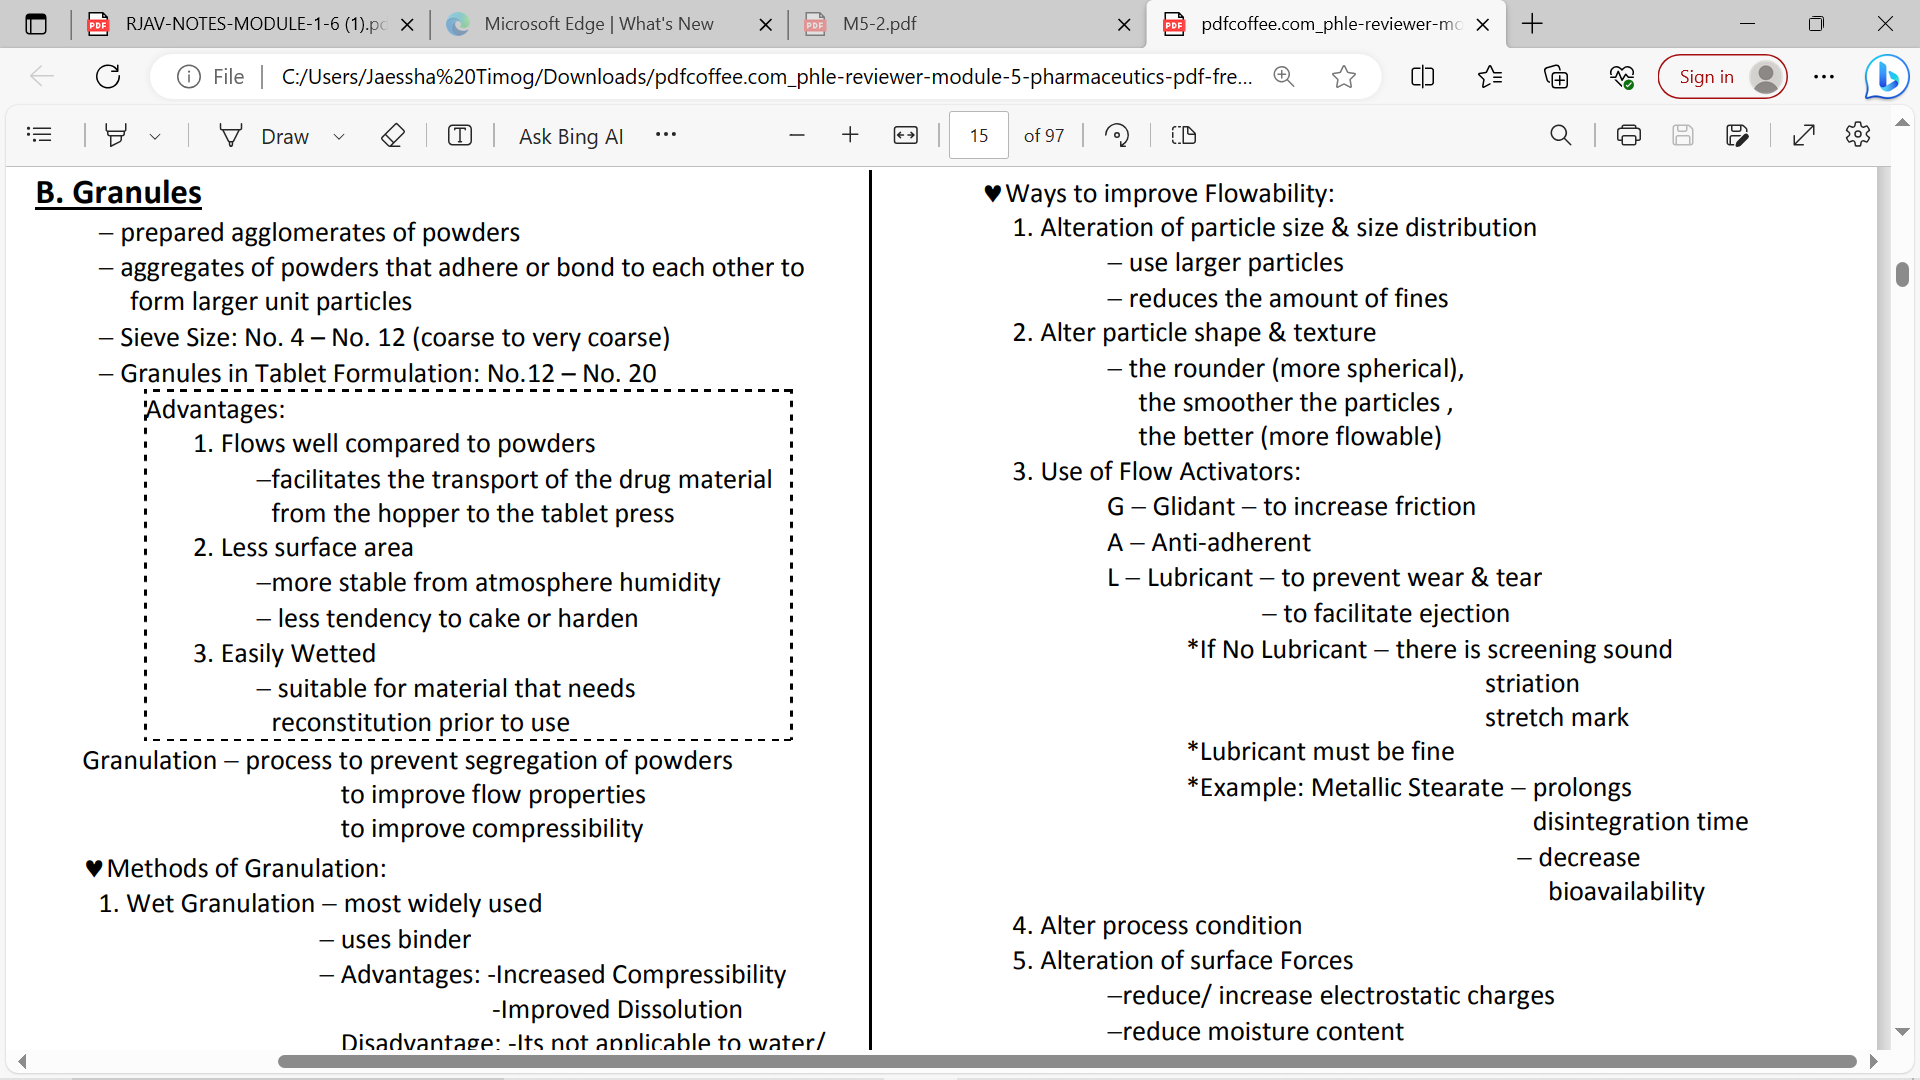Toggle the page view layout button
Screen dimensions: 1920x1080
pos(1184,135)
